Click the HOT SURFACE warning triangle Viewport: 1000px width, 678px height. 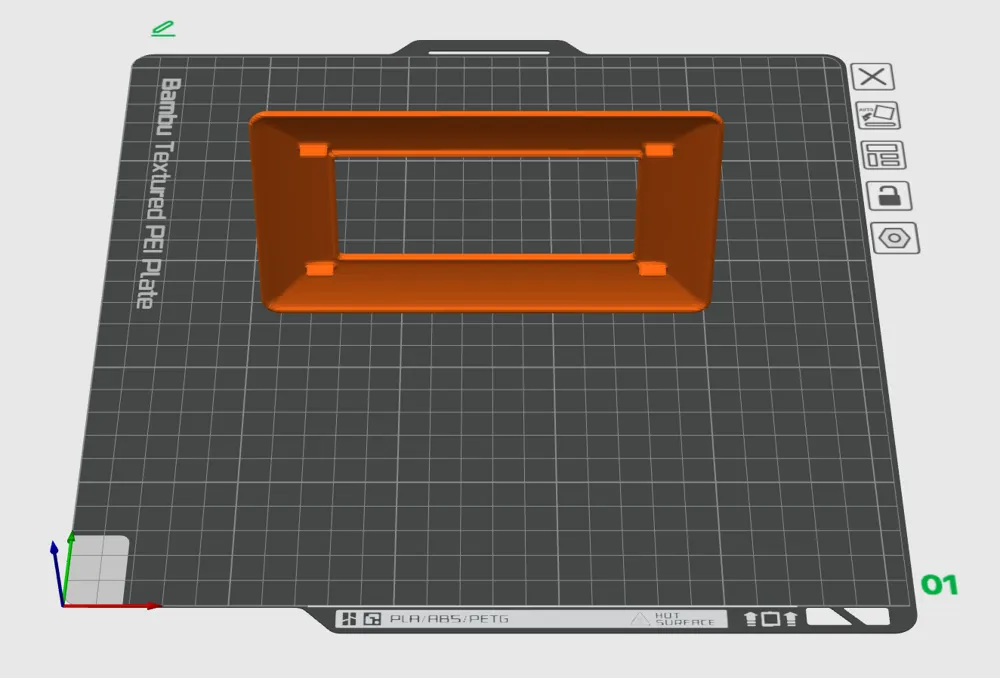pyautogui.click(x=640, y=619)
